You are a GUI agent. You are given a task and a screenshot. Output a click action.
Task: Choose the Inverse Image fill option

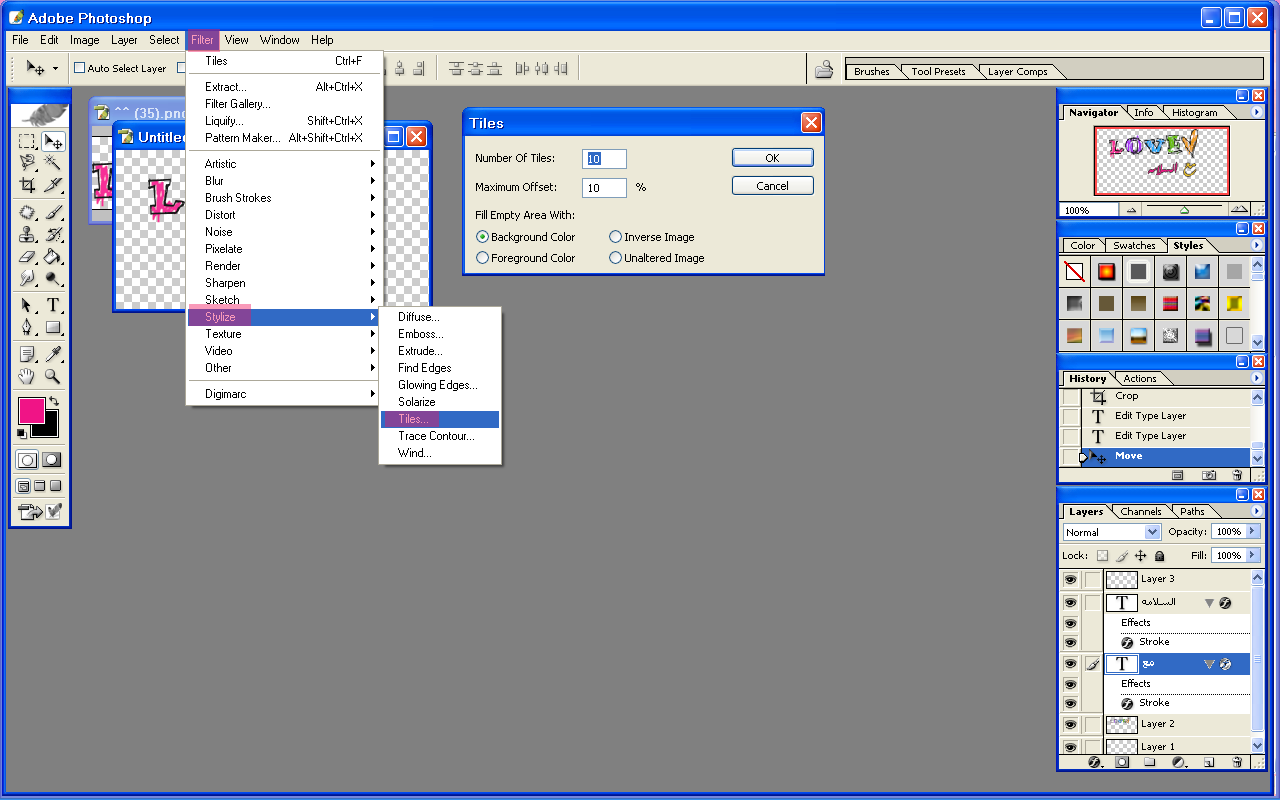pos(616,237)
